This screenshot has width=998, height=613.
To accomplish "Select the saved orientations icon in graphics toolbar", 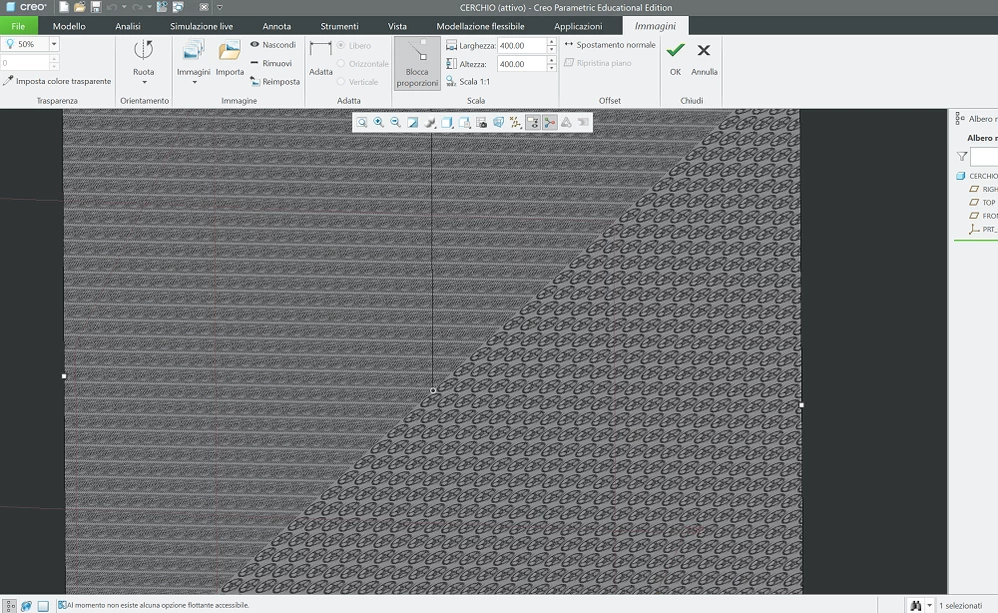I will point(497,122).
